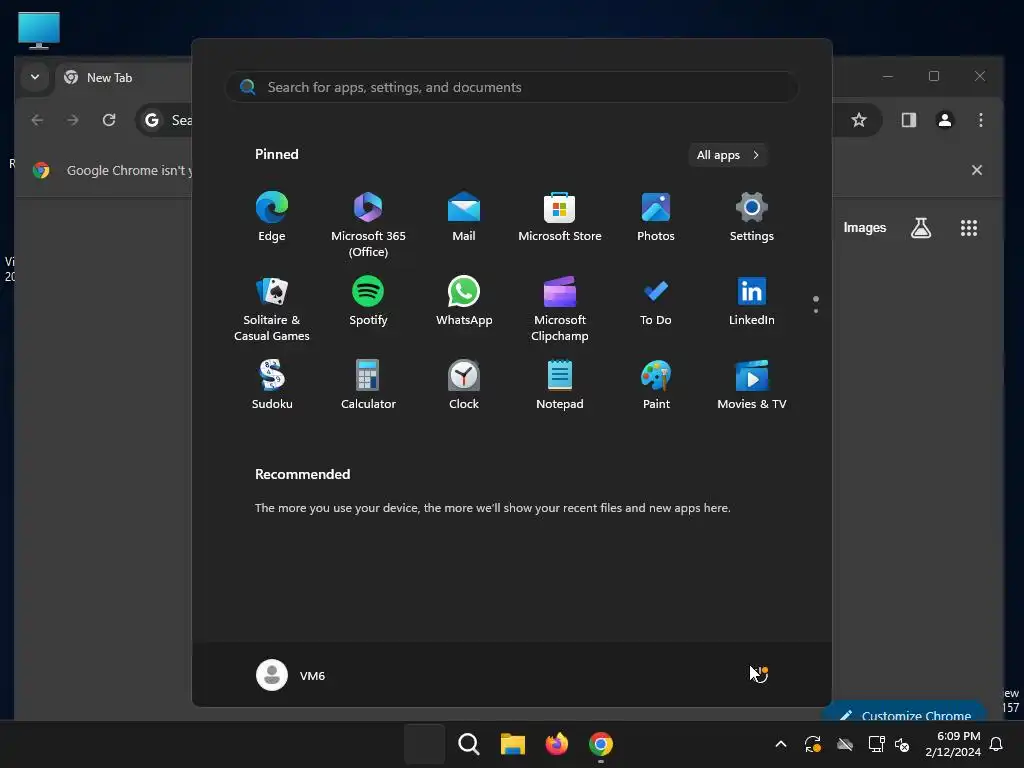Click the OneDrive tray icon
Viewport: 1024px width, 768px height.
tap(845, 744)
